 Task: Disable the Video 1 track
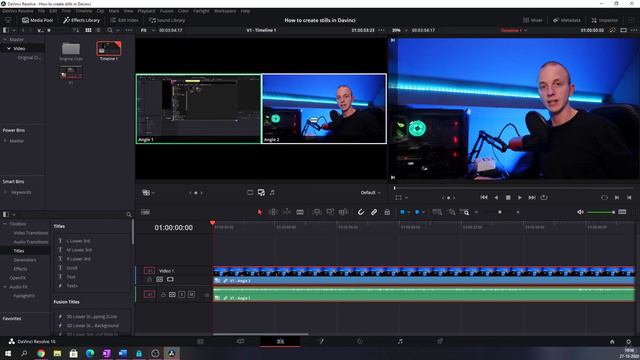tap(170, 280)
